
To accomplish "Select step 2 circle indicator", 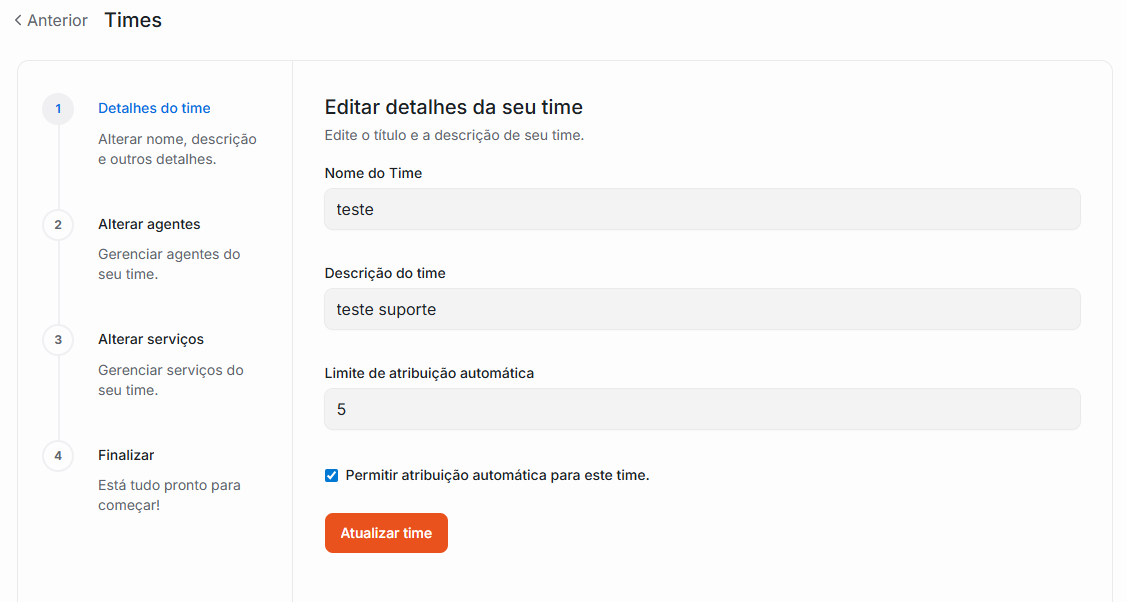I will tap(58, 225).
